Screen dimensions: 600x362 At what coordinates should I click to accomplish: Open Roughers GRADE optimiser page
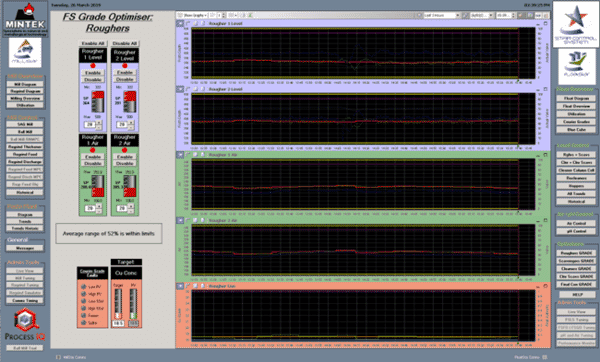[576, 253]
